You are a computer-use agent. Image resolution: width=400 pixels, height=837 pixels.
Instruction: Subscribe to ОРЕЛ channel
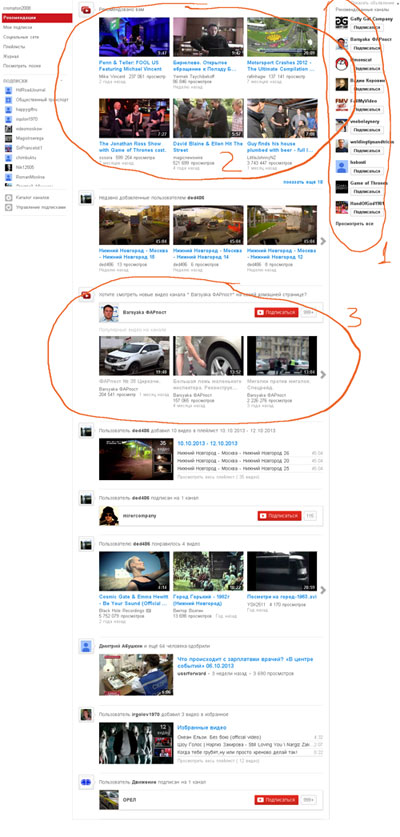click(276, 800)
